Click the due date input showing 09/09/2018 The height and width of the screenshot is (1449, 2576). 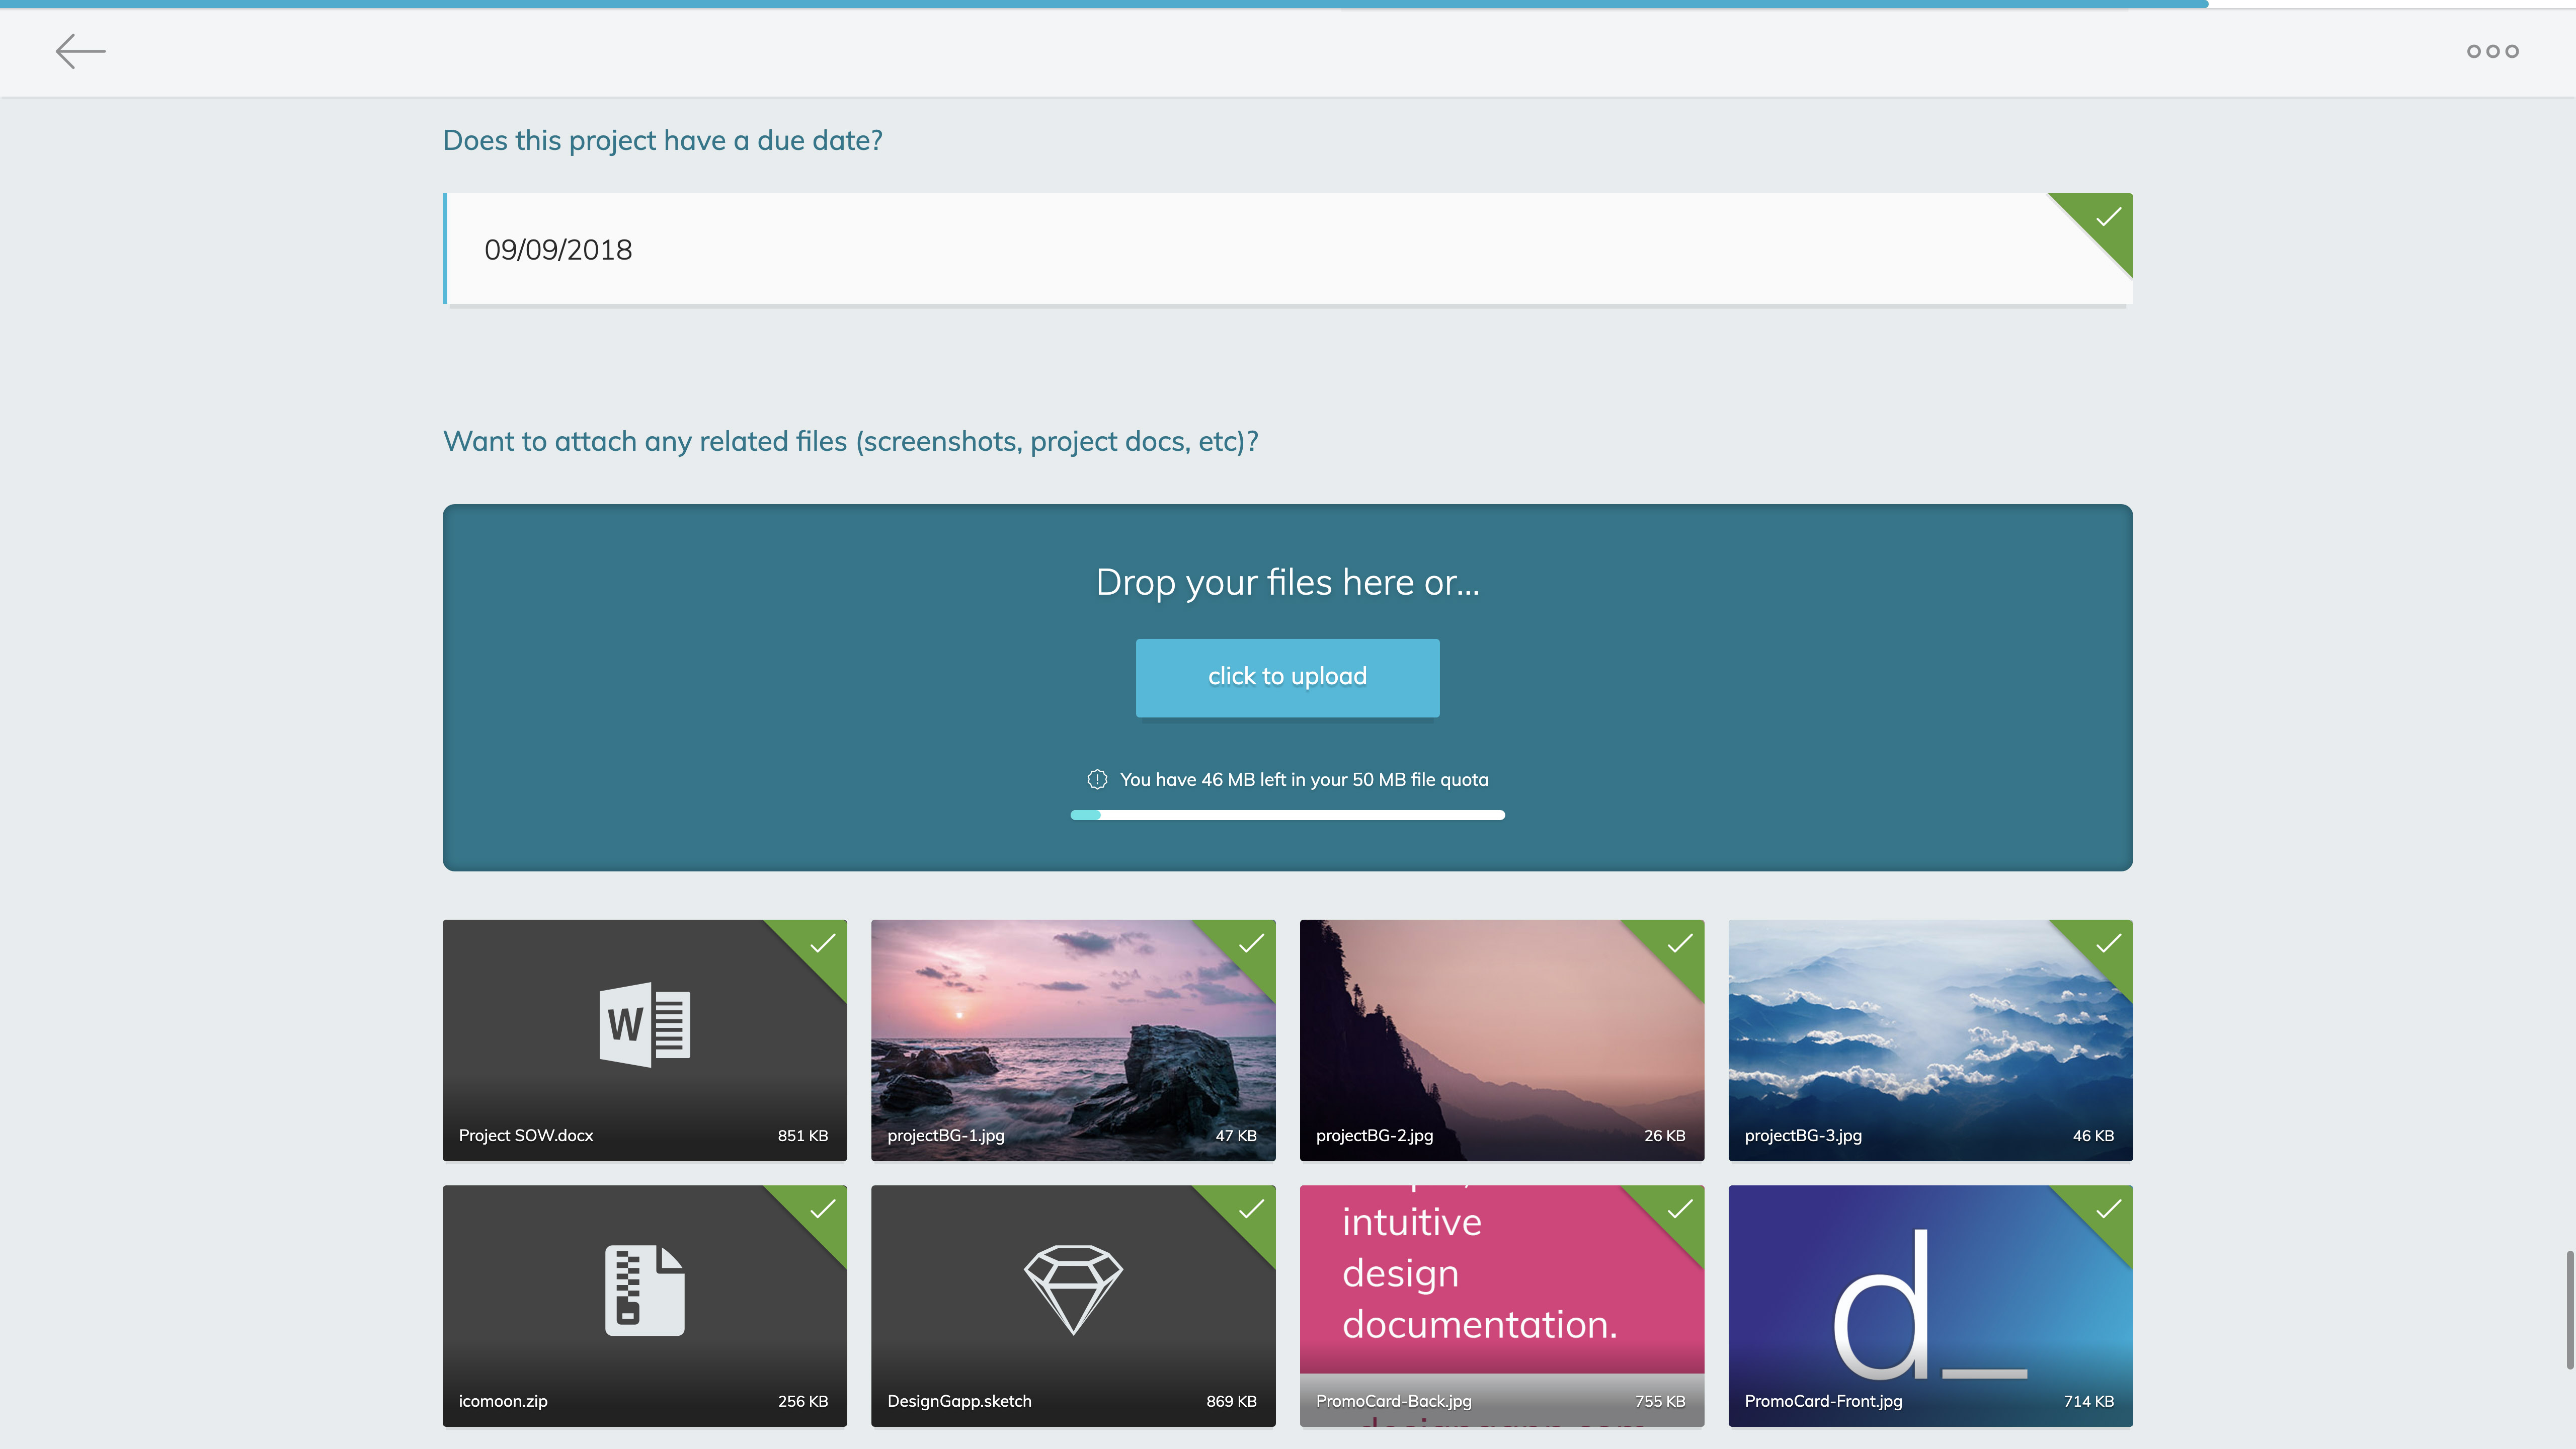point(1288,249)
